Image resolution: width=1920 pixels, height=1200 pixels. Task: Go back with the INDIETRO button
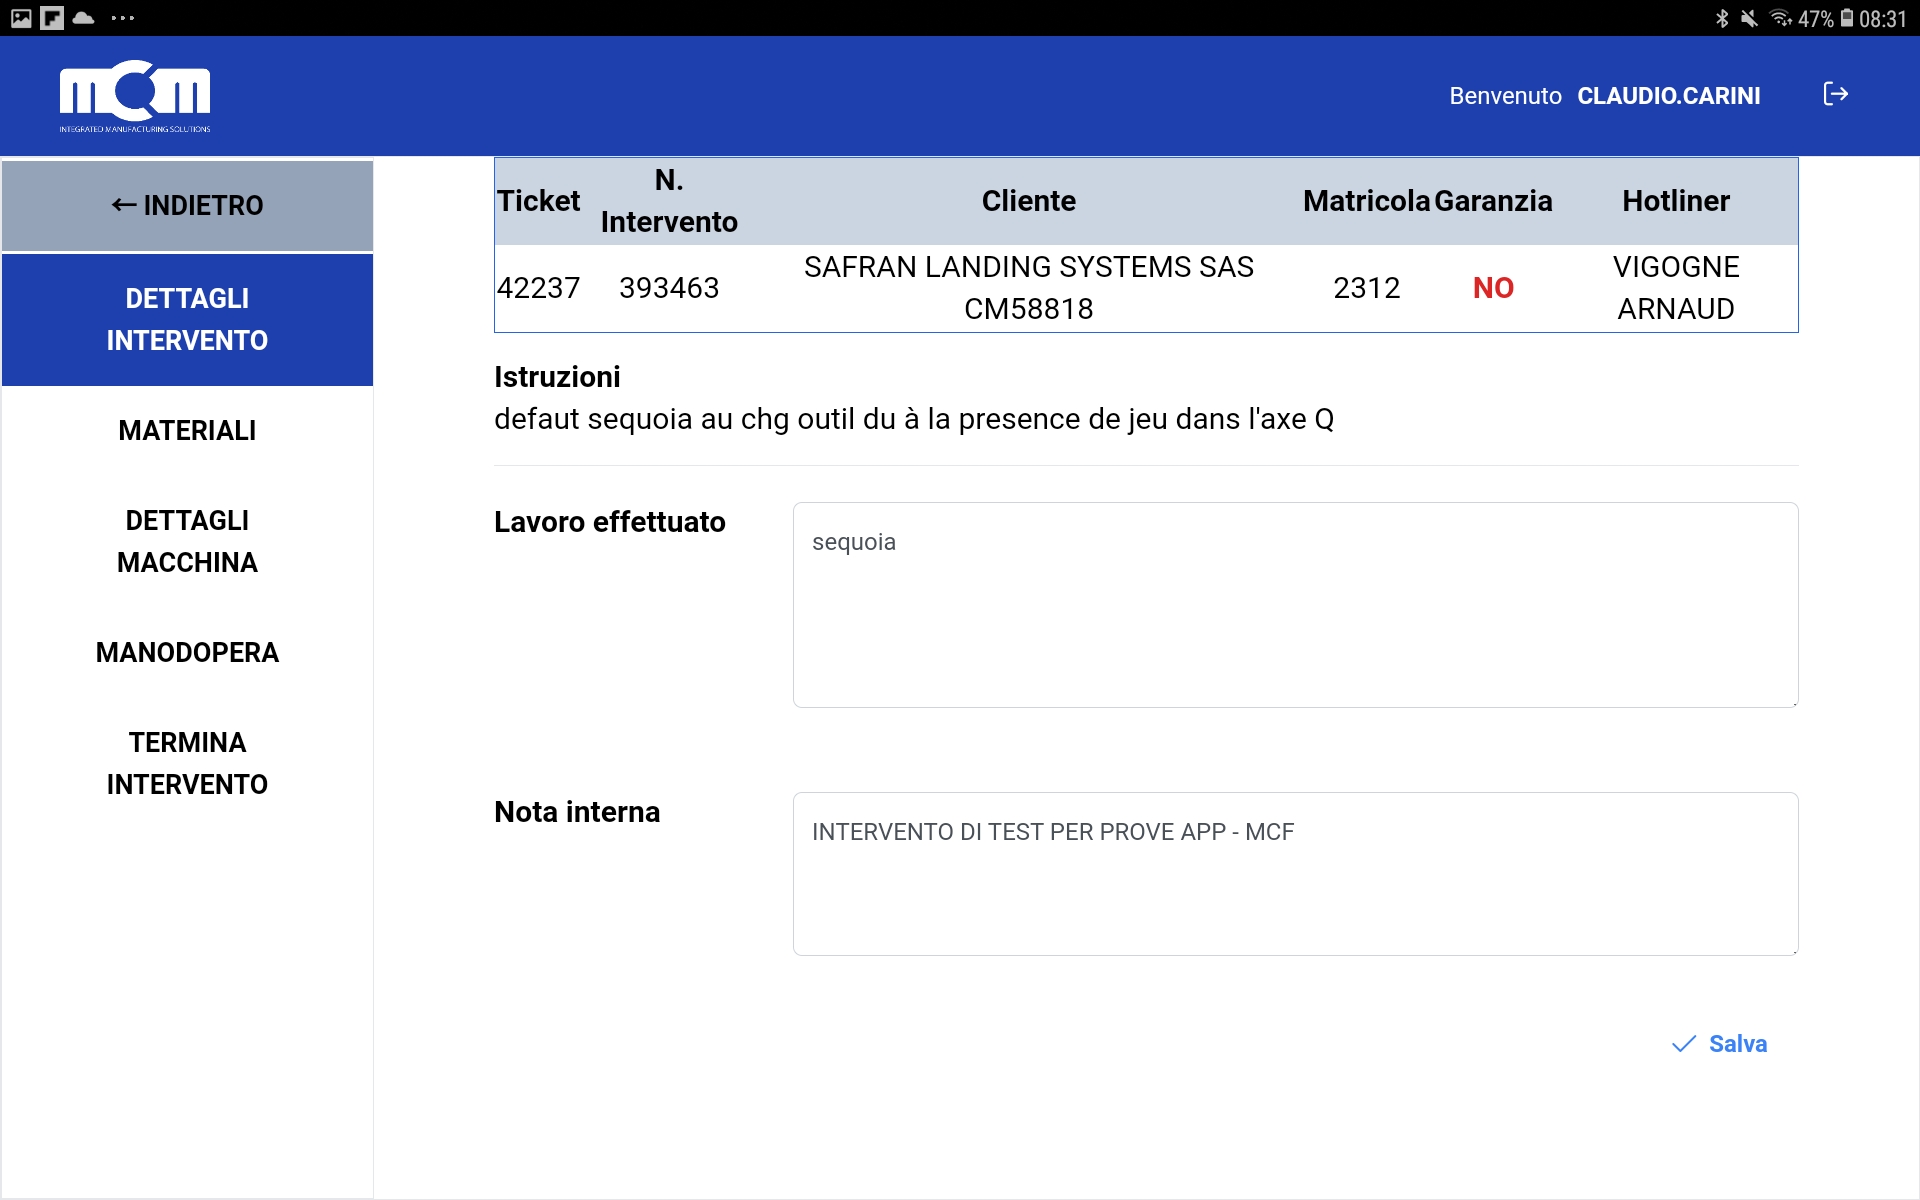pos(187,206)
